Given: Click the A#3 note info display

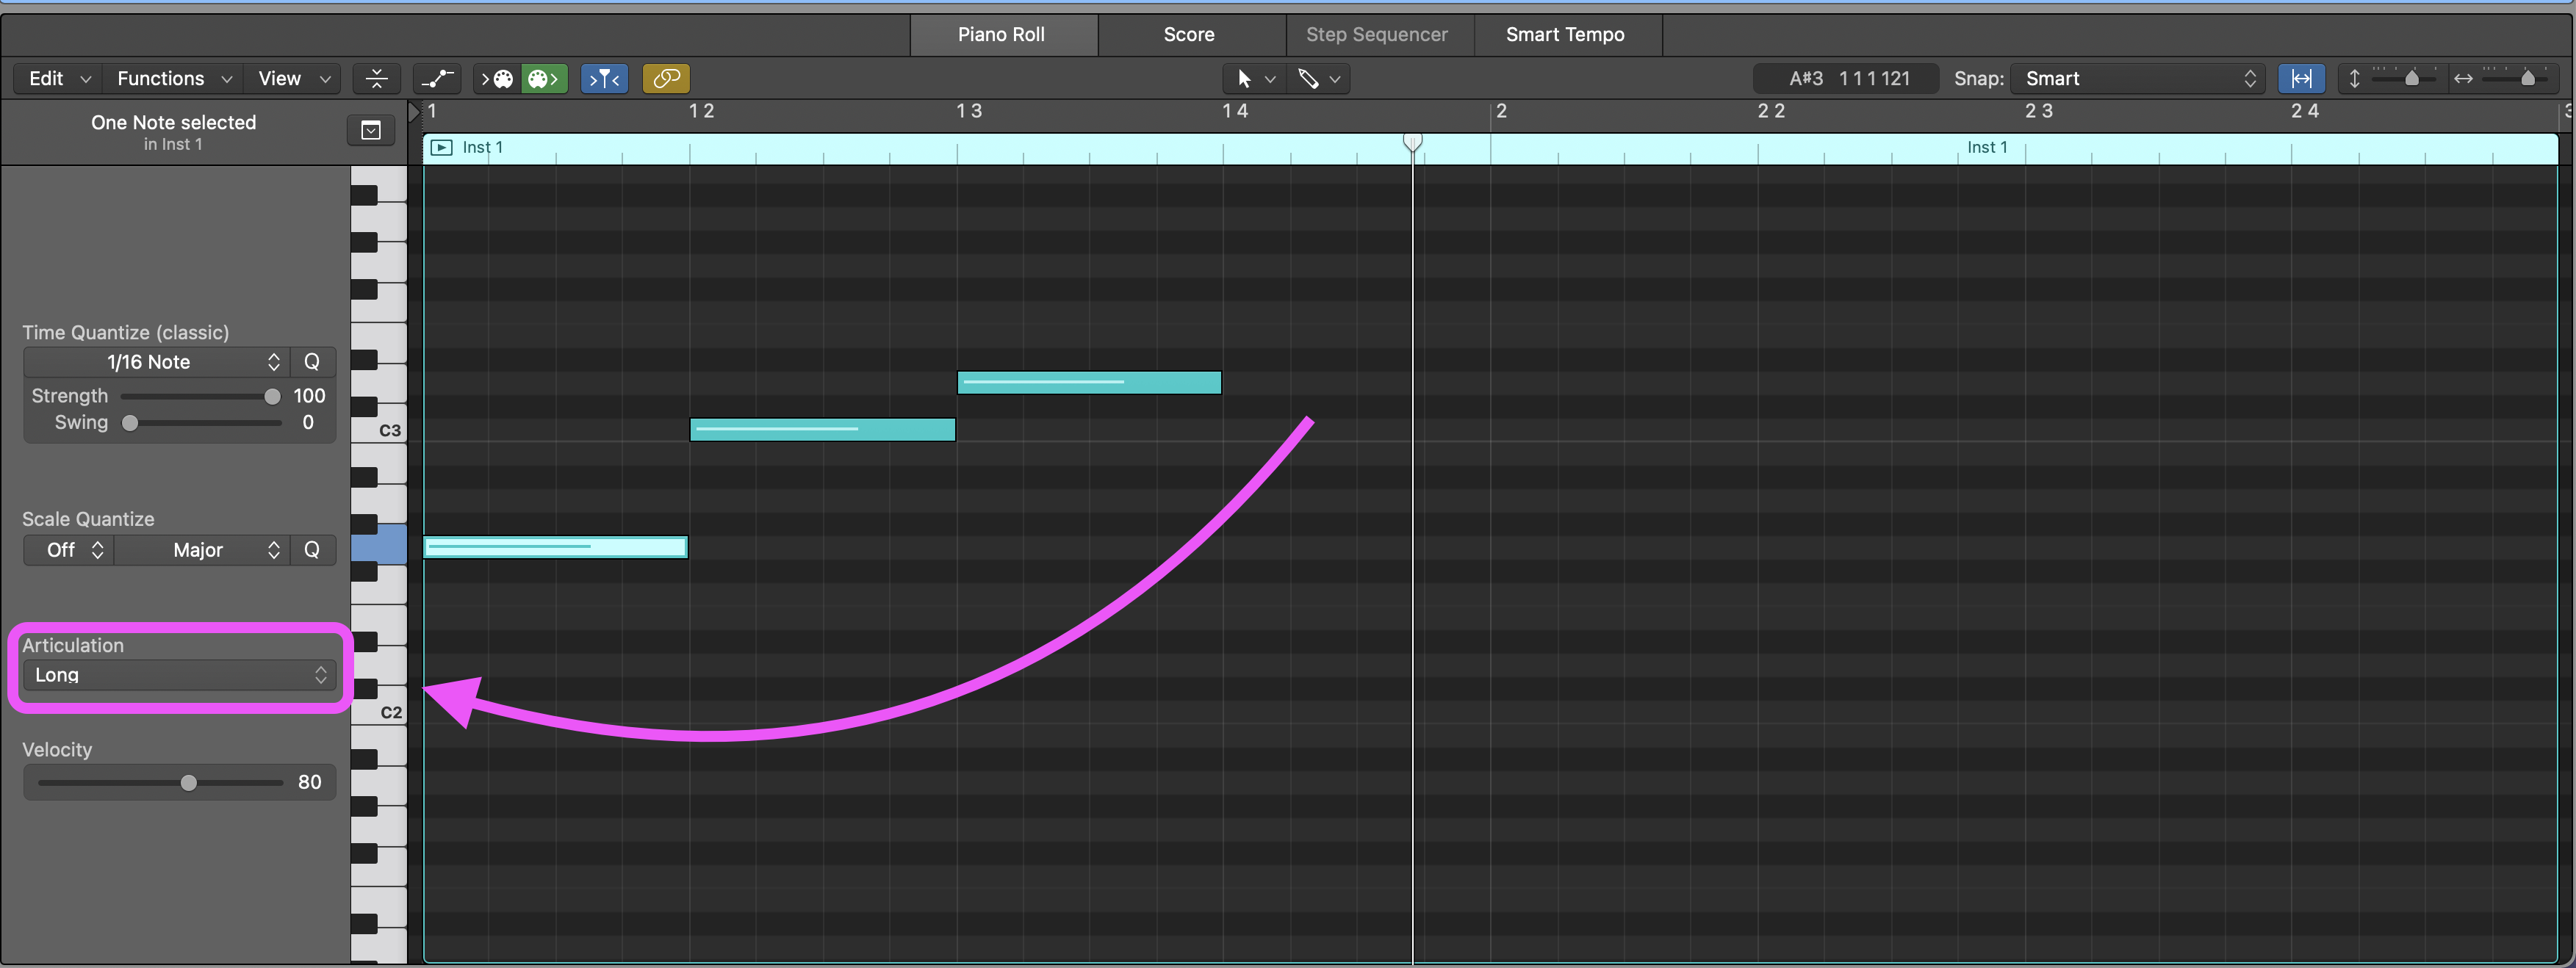Looking at the screenshot, I should tap(1845, 78).
